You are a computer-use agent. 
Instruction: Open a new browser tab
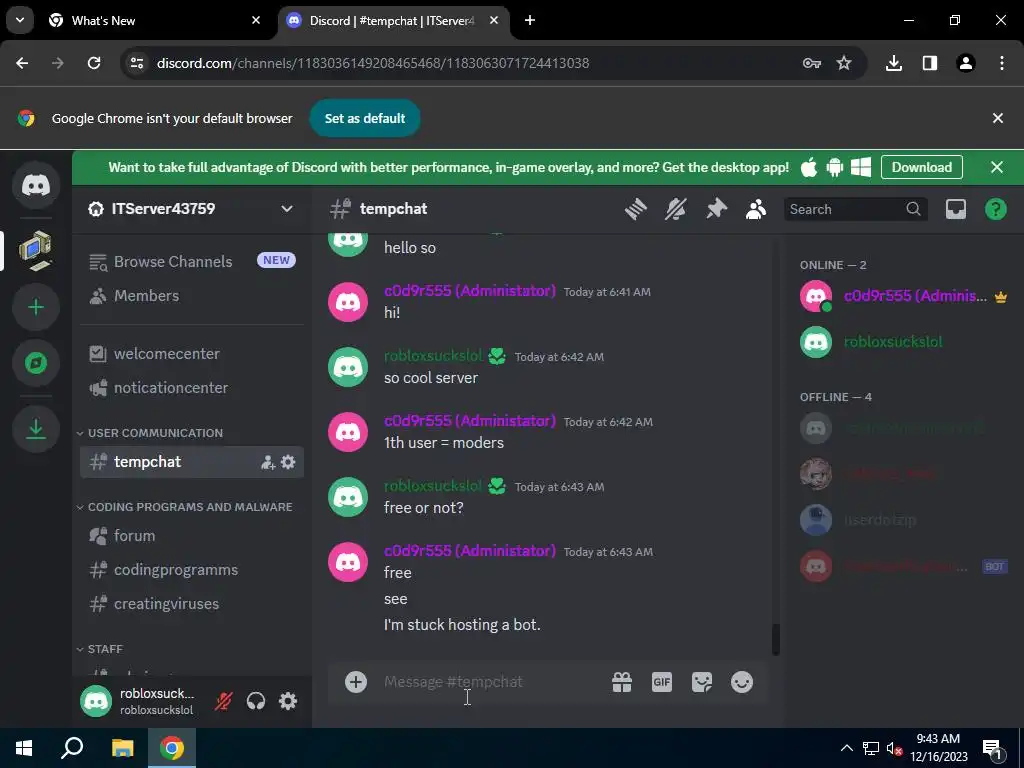(530, 20)
